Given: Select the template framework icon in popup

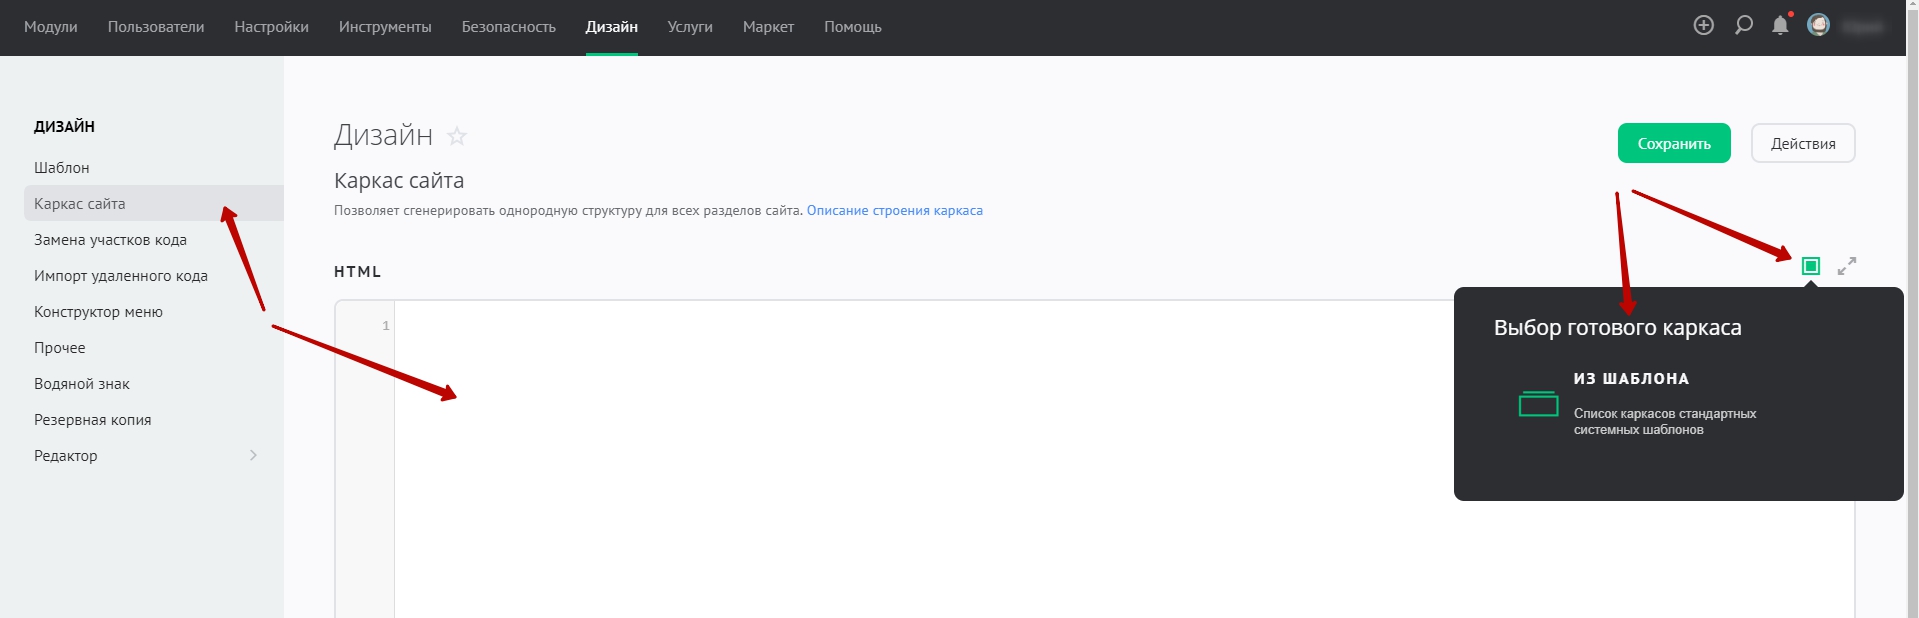Looking at the screenshot, I should coord(1538,403).
